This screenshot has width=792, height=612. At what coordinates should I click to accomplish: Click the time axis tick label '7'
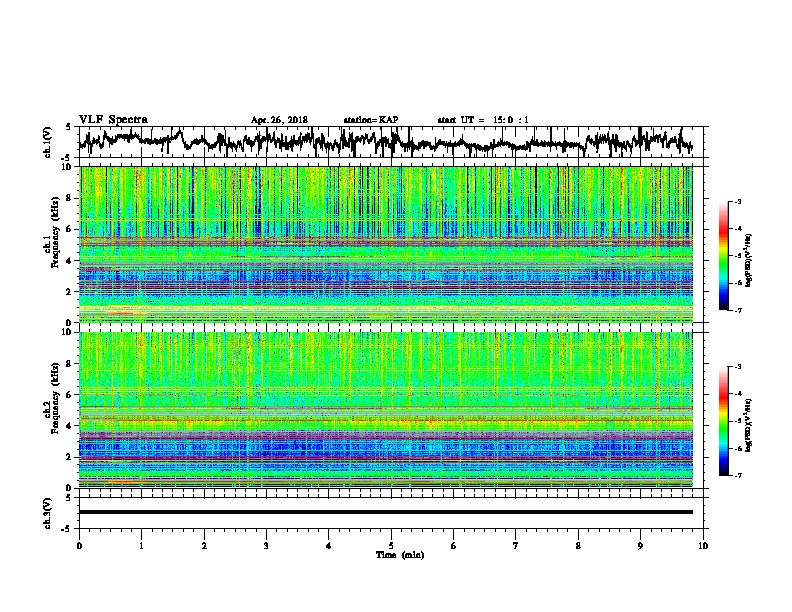(516, 546)
